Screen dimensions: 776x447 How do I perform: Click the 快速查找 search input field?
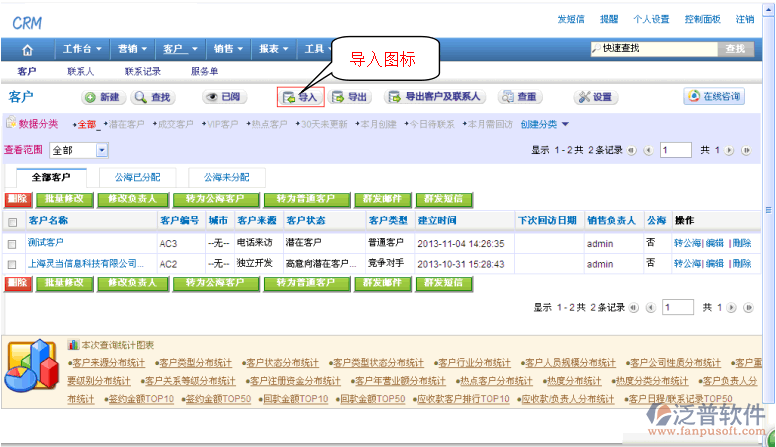tap(655, 48)
